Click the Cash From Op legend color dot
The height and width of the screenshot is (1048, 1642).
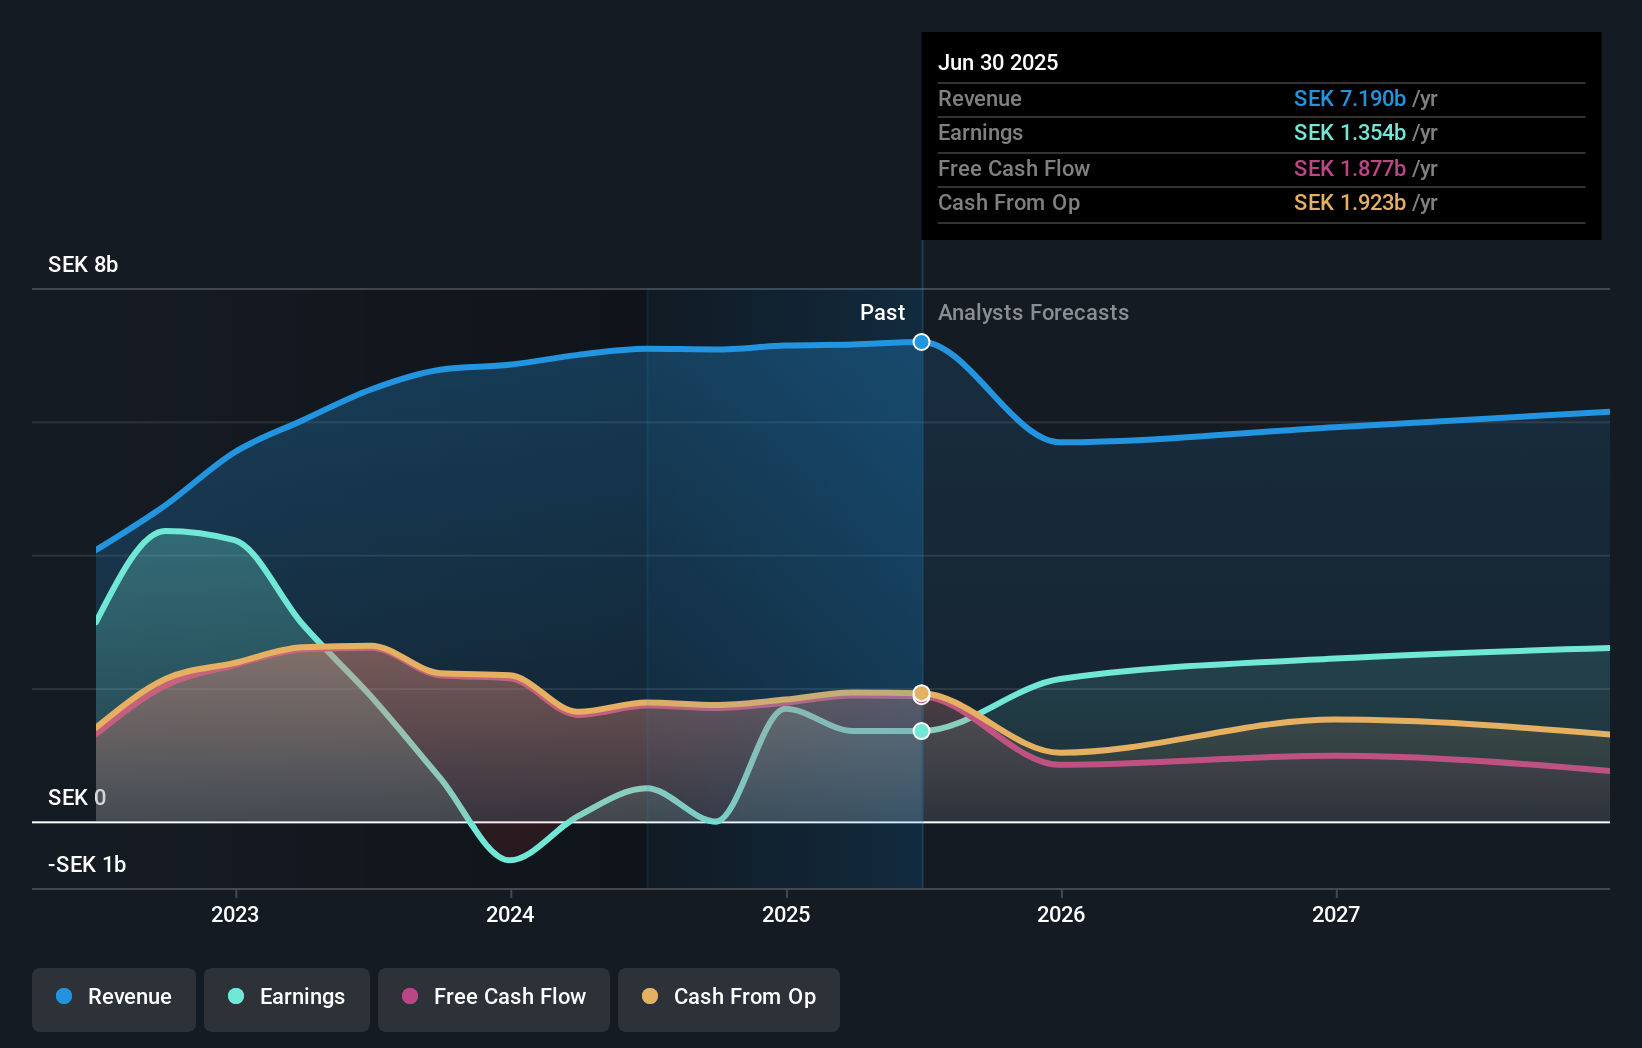pos(651,997)
